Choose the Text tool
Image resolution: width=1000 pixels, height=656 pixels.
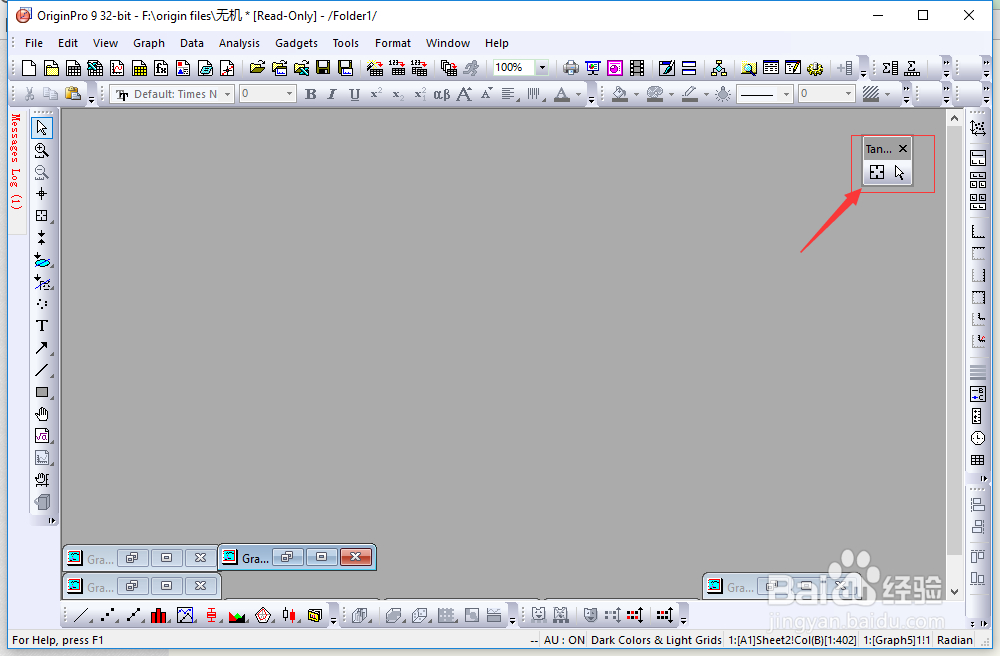[41, 326]
